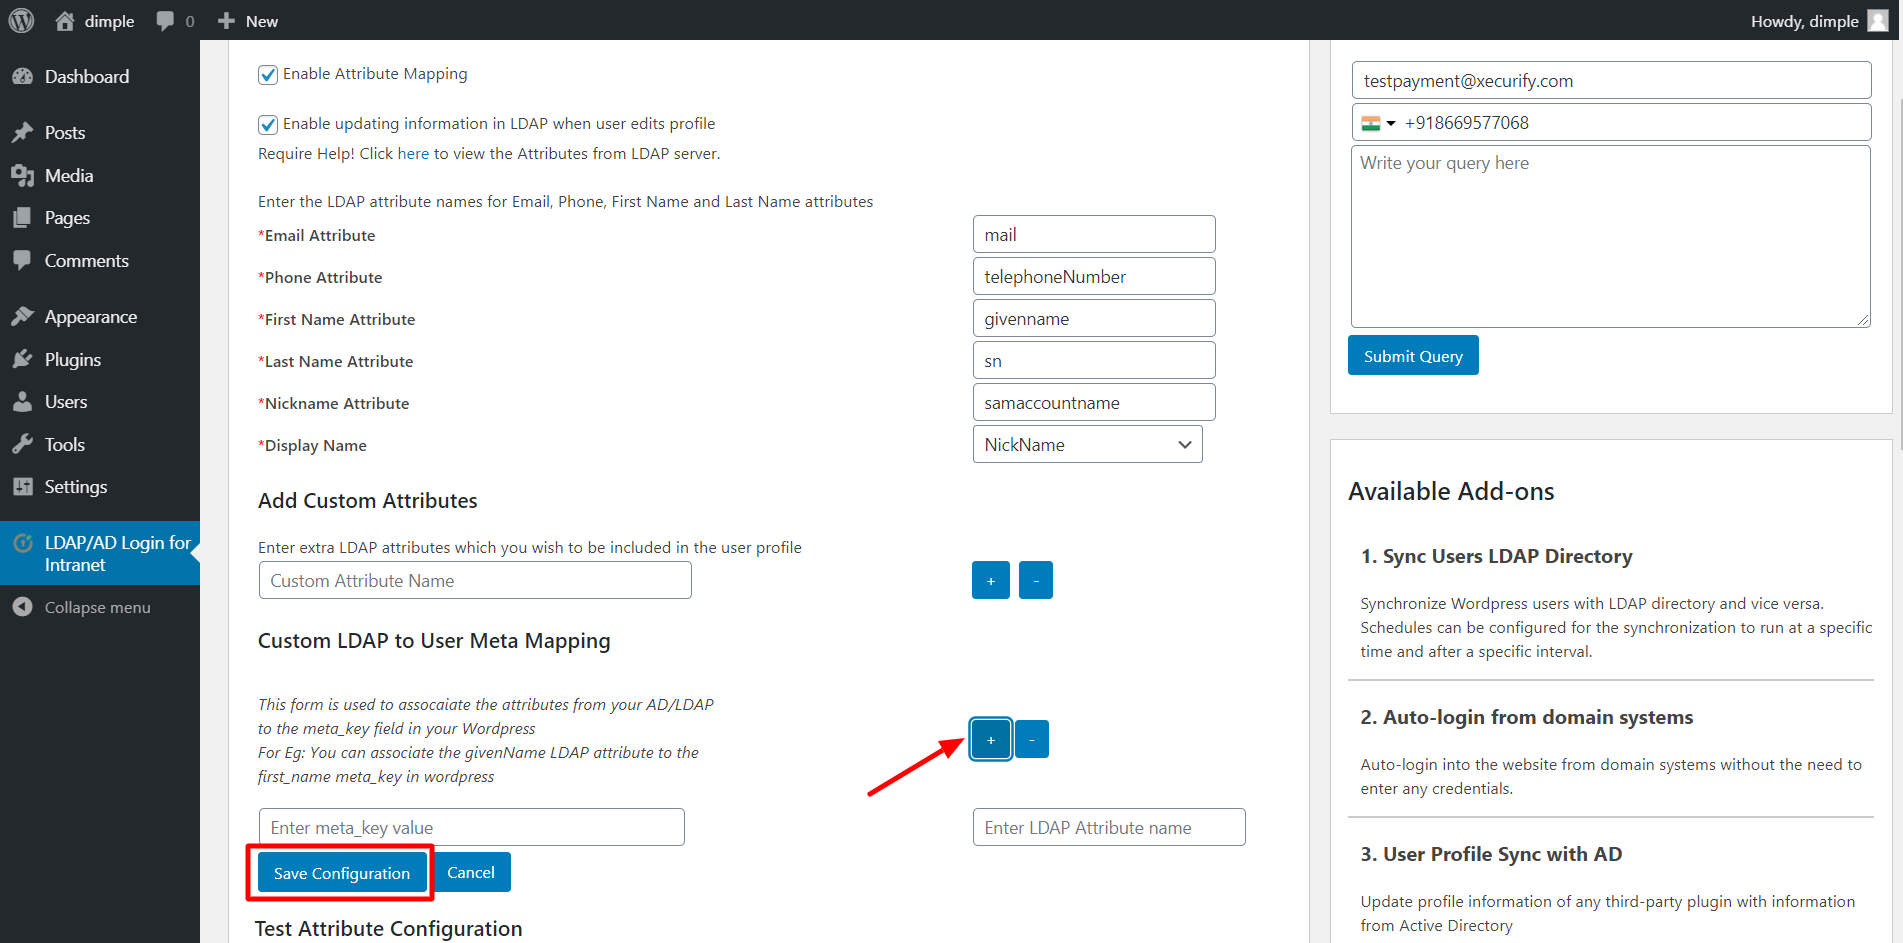The image size is (1903, 943).
Task: Open Pages via its sidebar icon
Action: pyautogui.click(x=25, y=217)
